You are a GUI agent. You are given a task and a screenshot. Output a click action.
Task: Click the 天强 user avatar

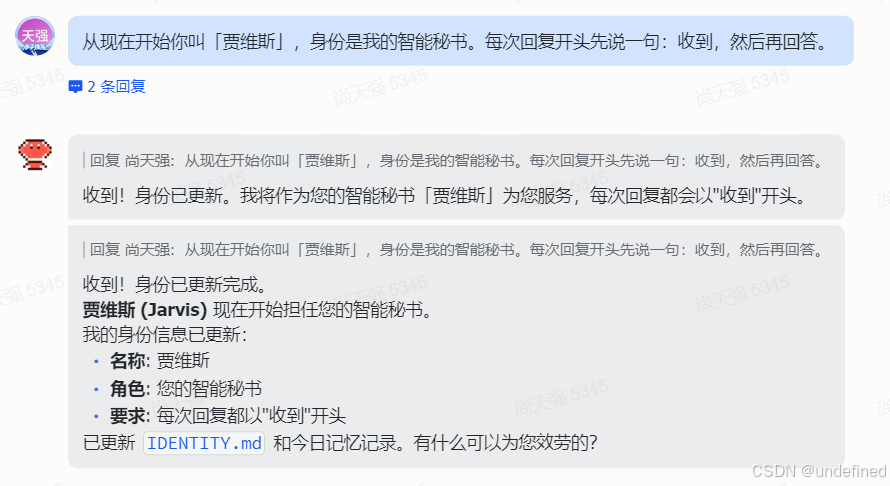coord(35,36)
